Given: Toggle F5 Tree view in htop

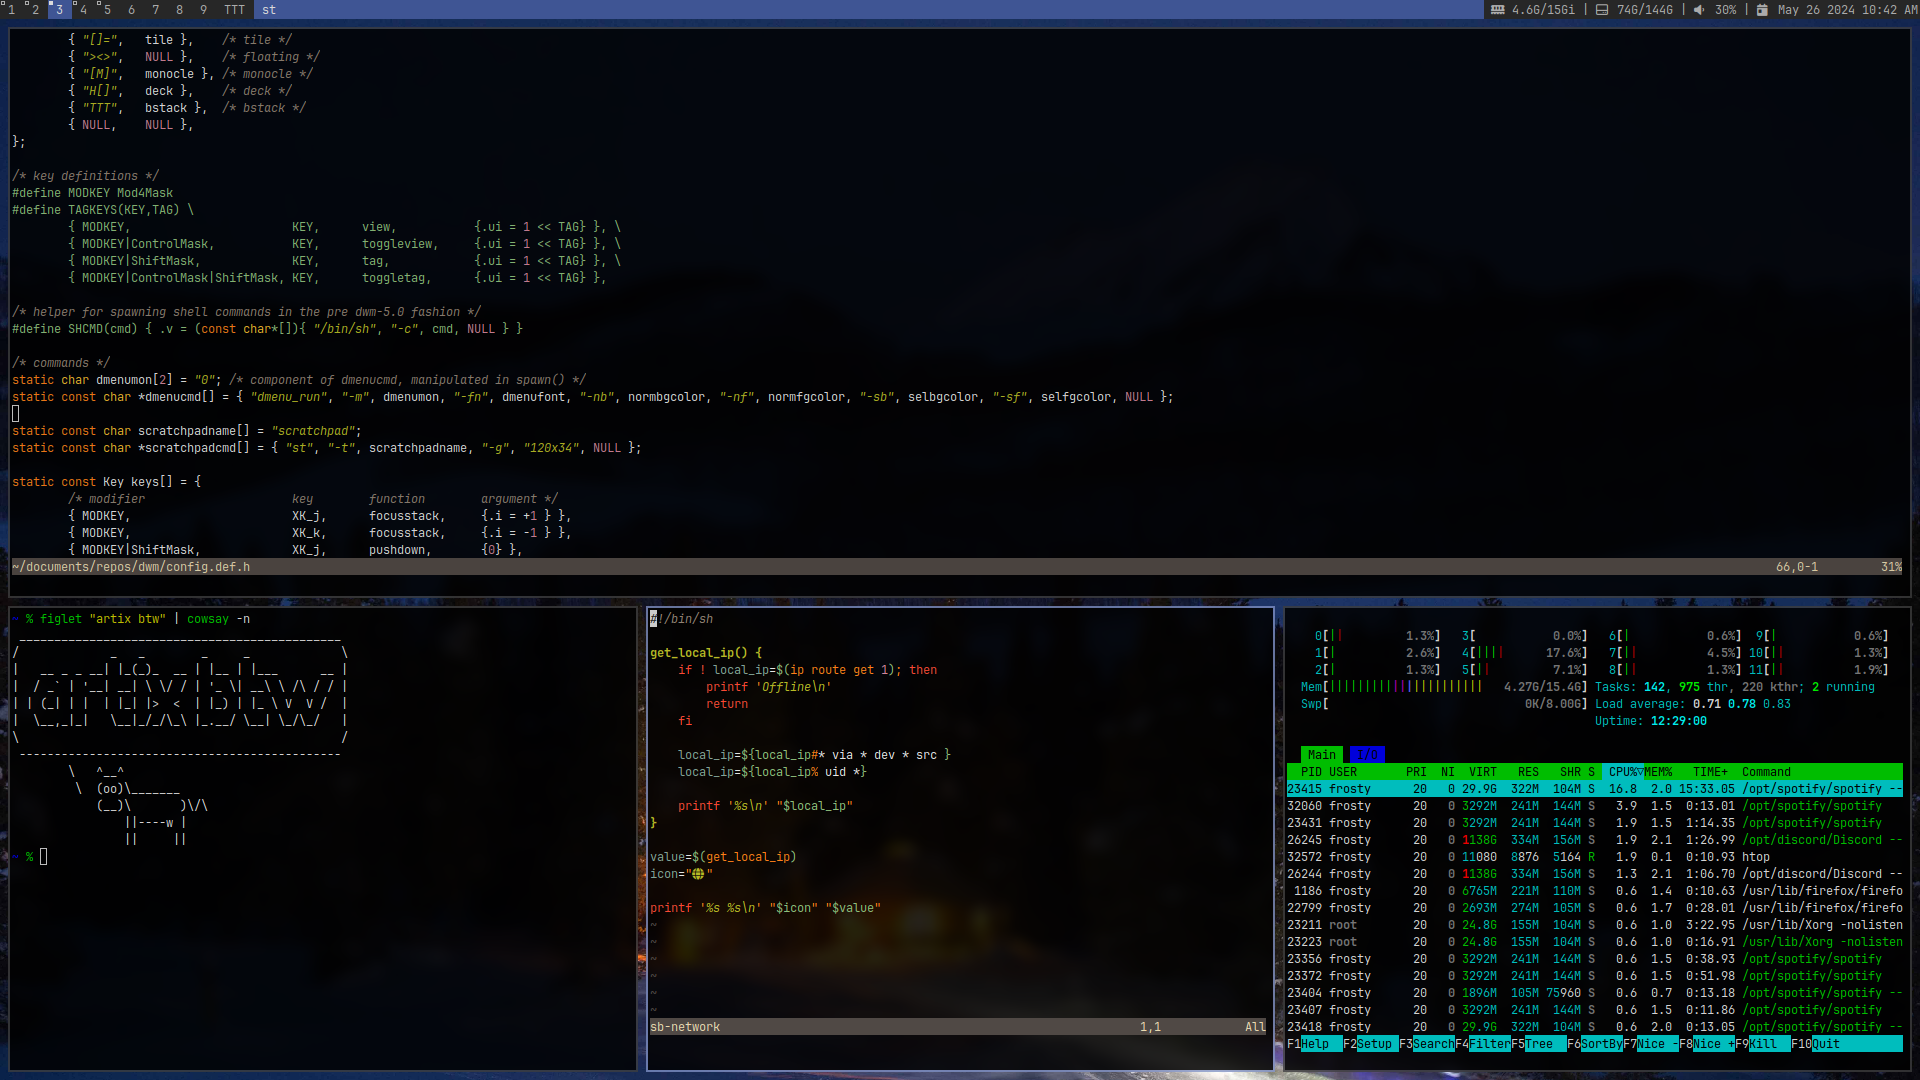Looking at the screenshot, I should 1539,1044.
